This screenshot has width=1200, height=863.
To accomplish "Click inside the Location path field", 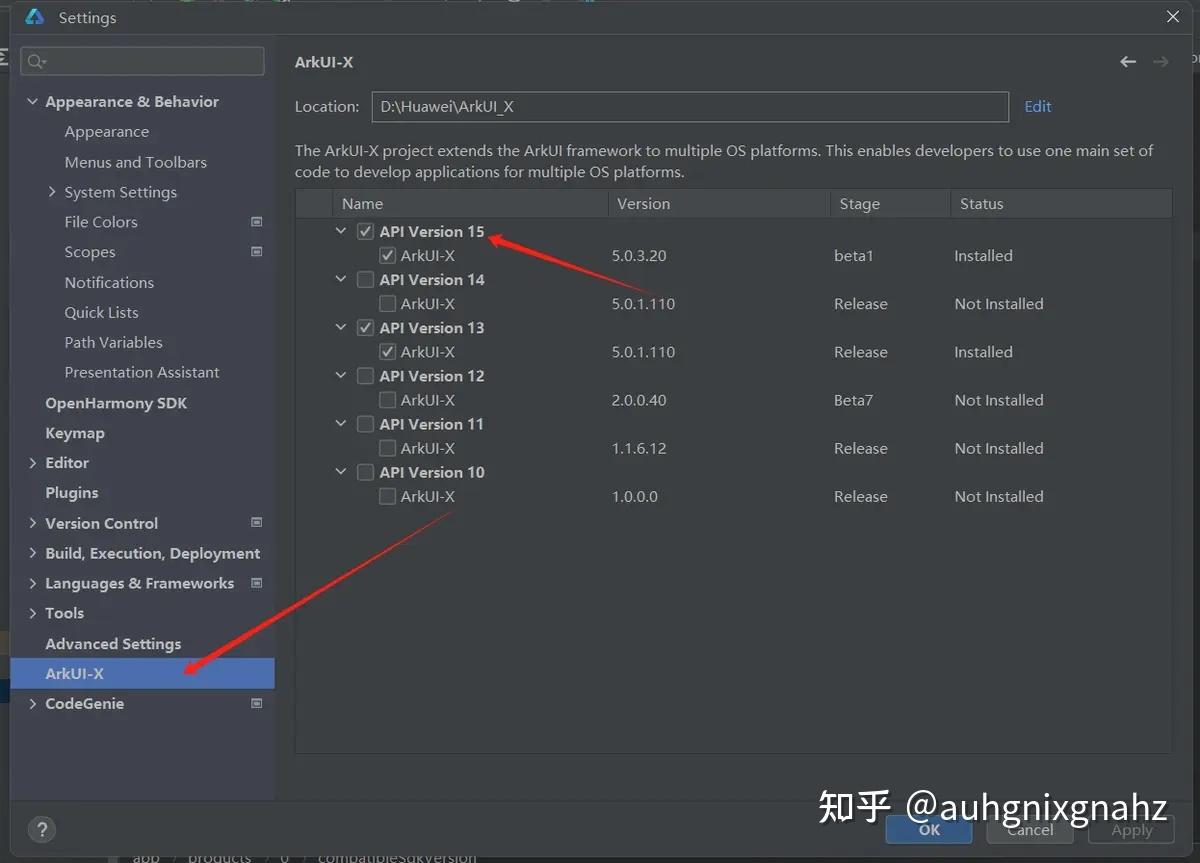I will tap(690, 106).
